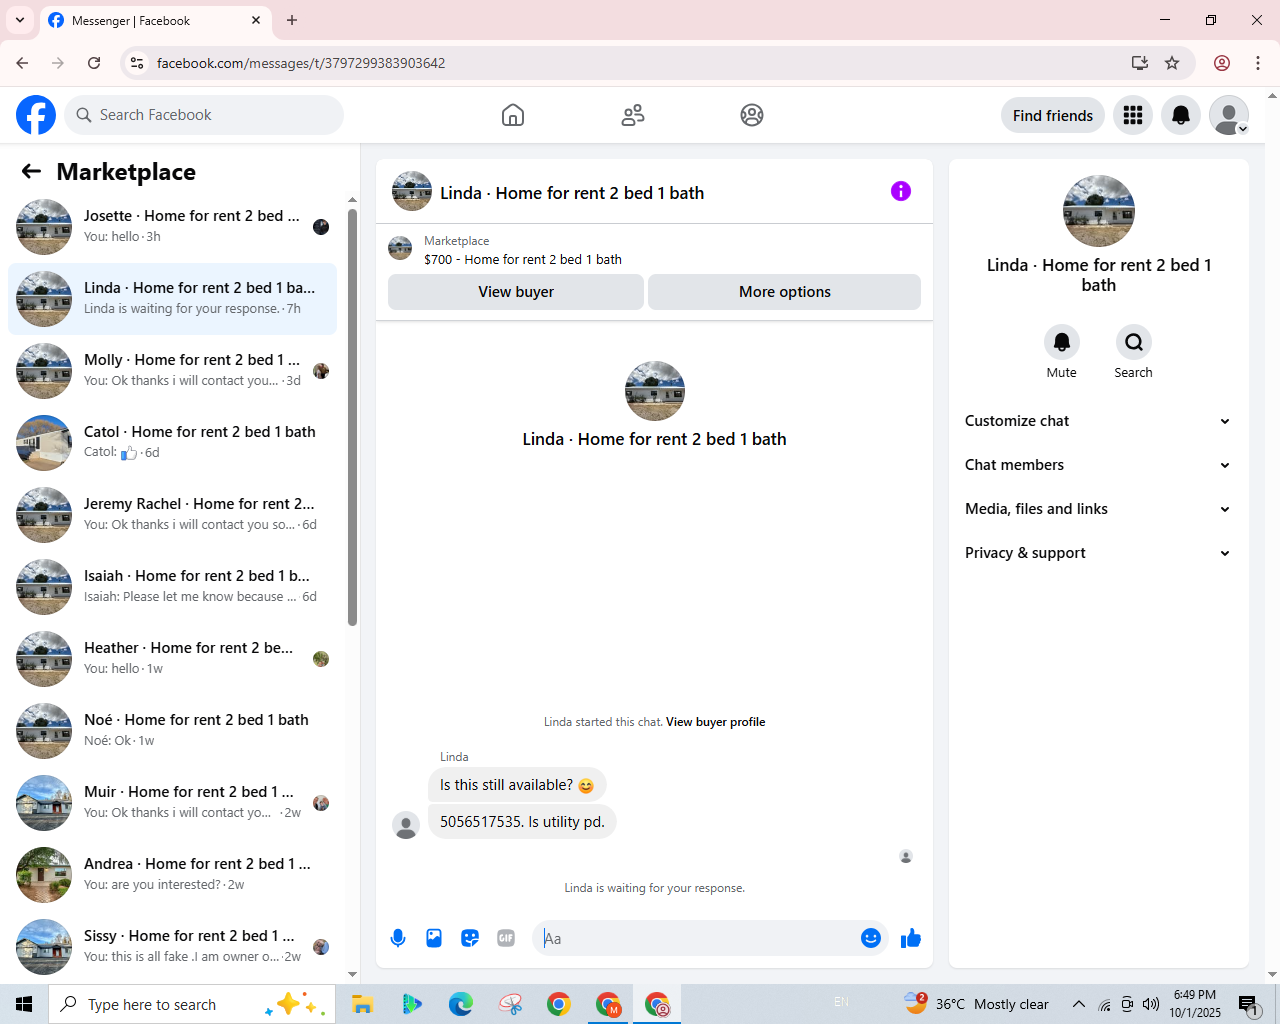
Task: Expand Chat members section
Action: click(x=1098, y=465)
